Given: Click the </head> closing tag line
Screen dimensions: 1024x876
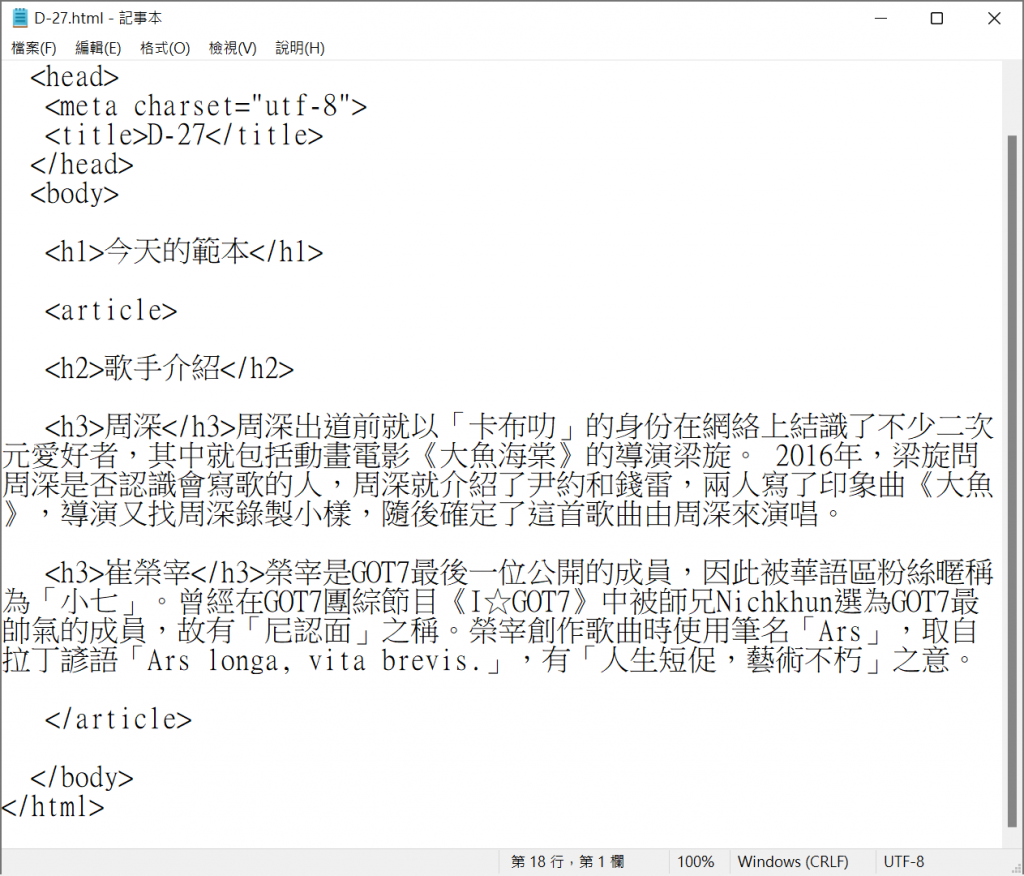Looking at the screenshot, I should [82, 165].
